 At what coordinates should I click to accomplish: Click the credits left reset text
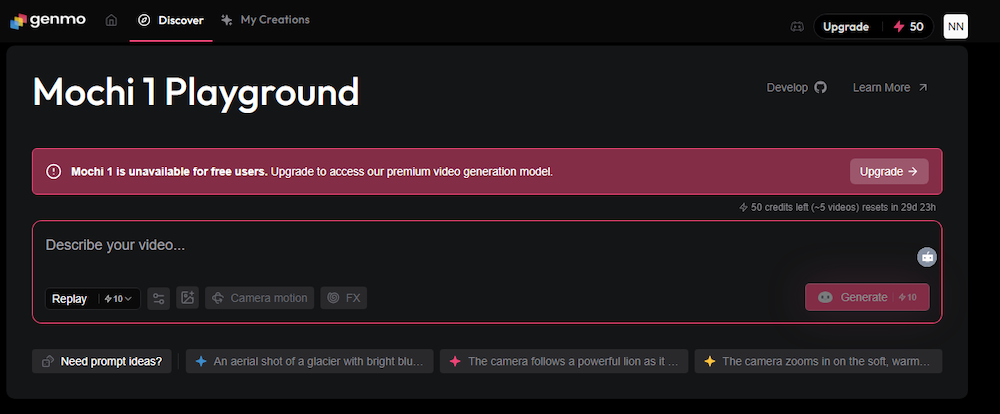pos(837,207)
